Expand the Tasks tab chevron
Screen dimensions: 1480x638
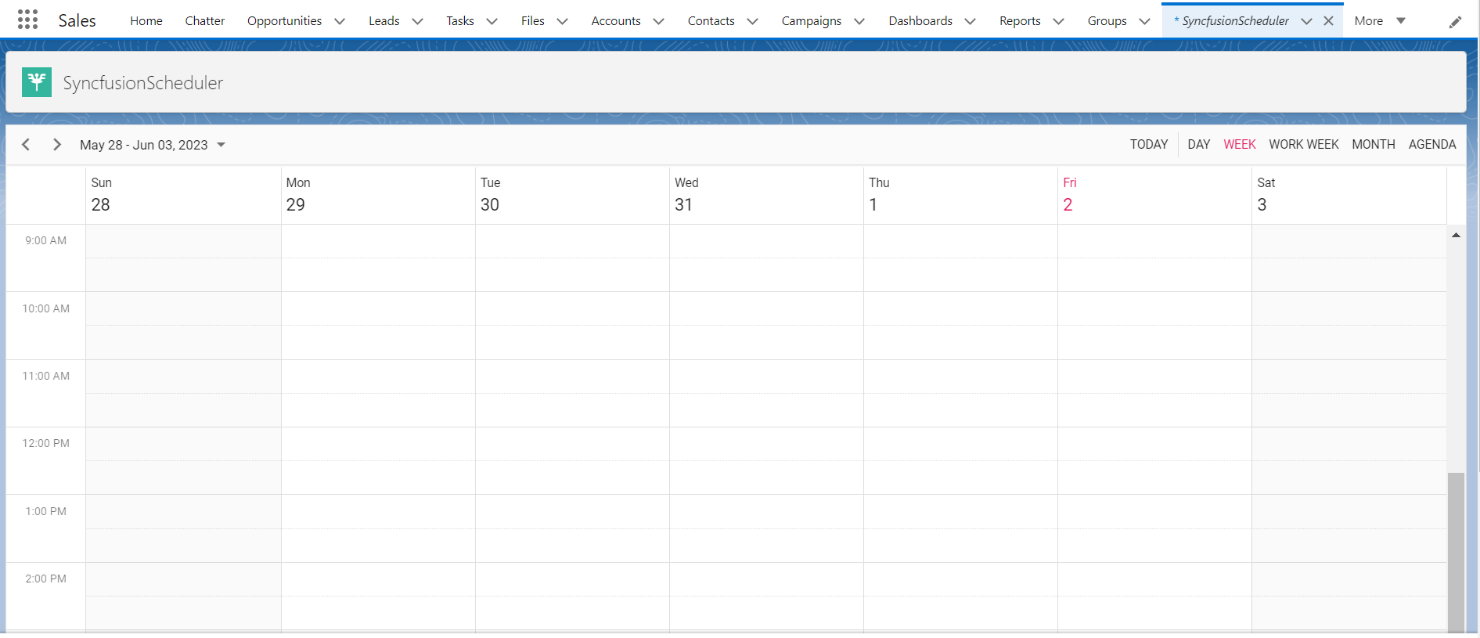coord(492,21)
